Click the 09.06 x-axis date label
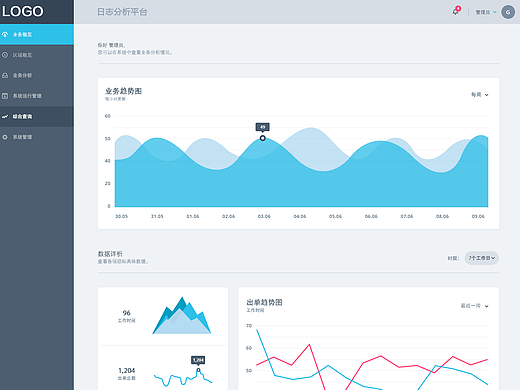Viewport: 520px width, 390px height. tap(478, 216)
